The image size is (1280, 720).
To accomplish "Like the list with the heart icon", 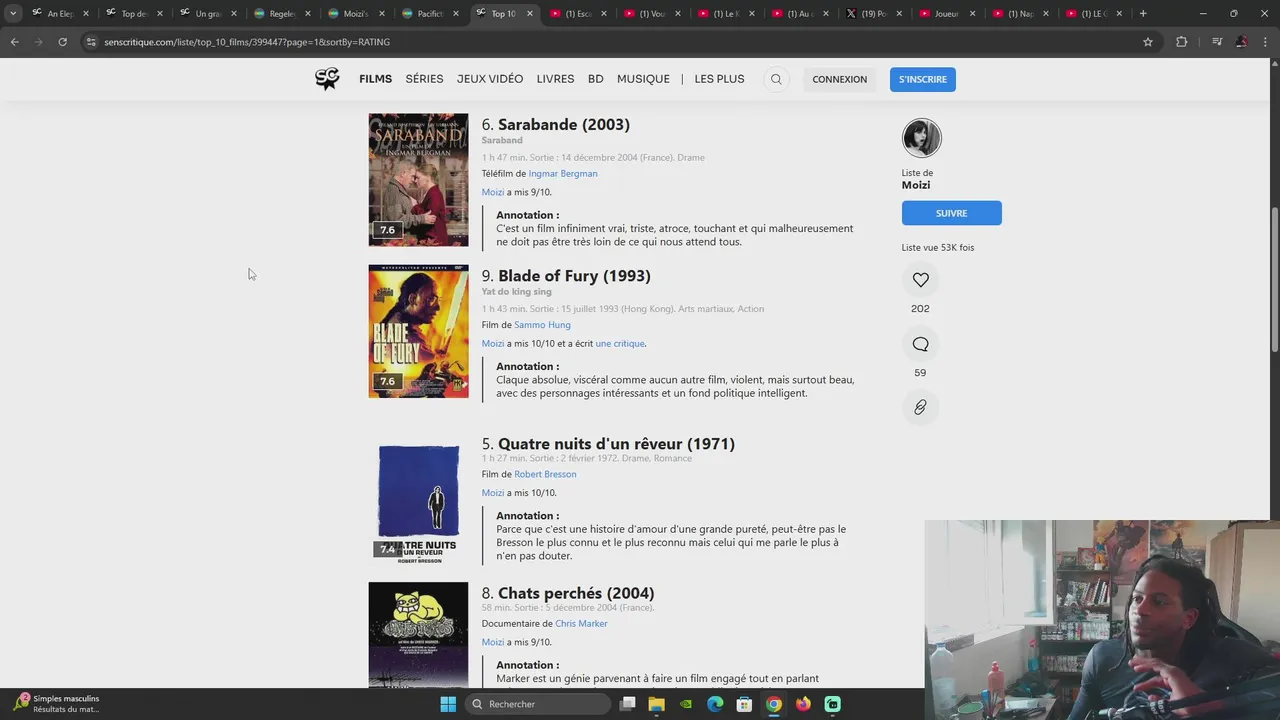I will [920, 280].
